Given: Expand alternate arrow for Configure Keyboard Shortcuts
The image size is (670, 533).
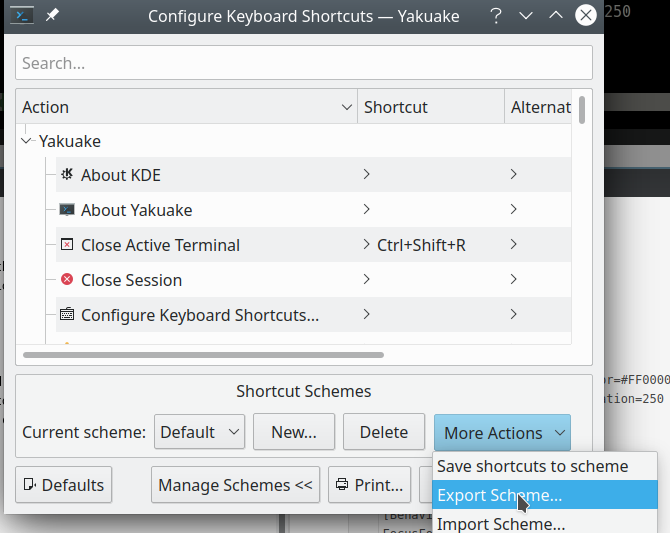Looking at the screenshot, I should tap(513, 314).
